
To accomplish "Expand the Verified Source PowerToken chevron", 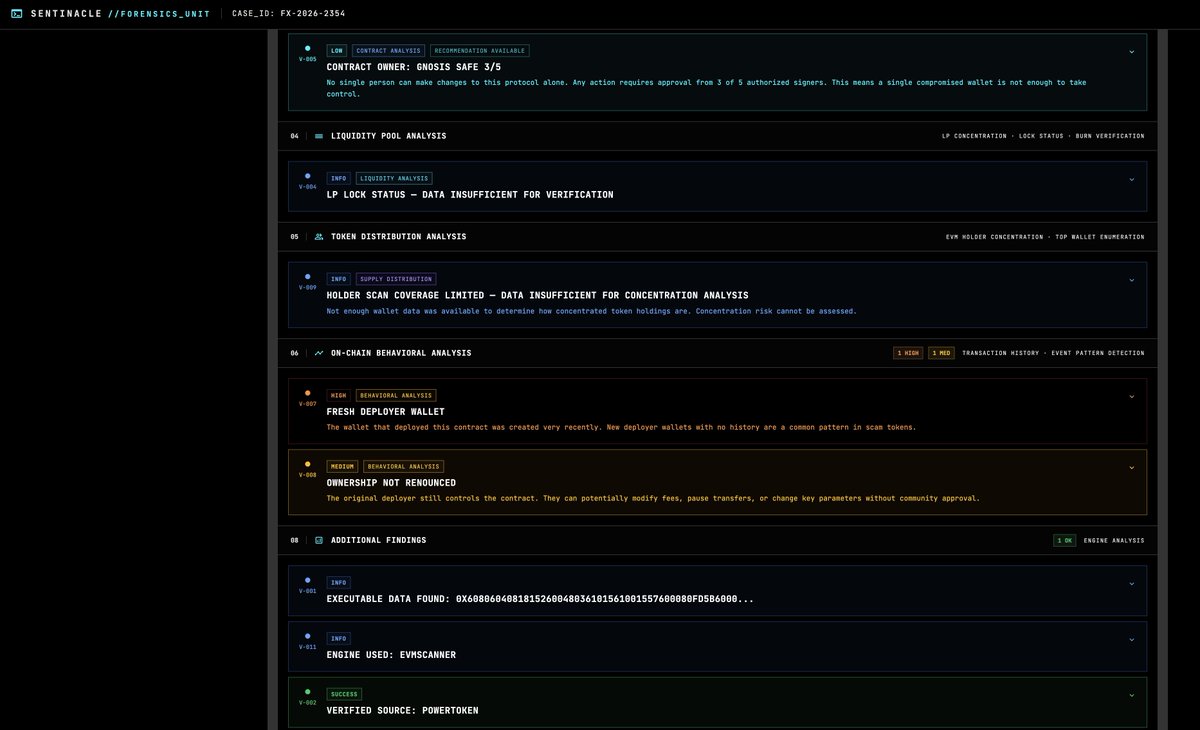I will (x=1132, y=696).
